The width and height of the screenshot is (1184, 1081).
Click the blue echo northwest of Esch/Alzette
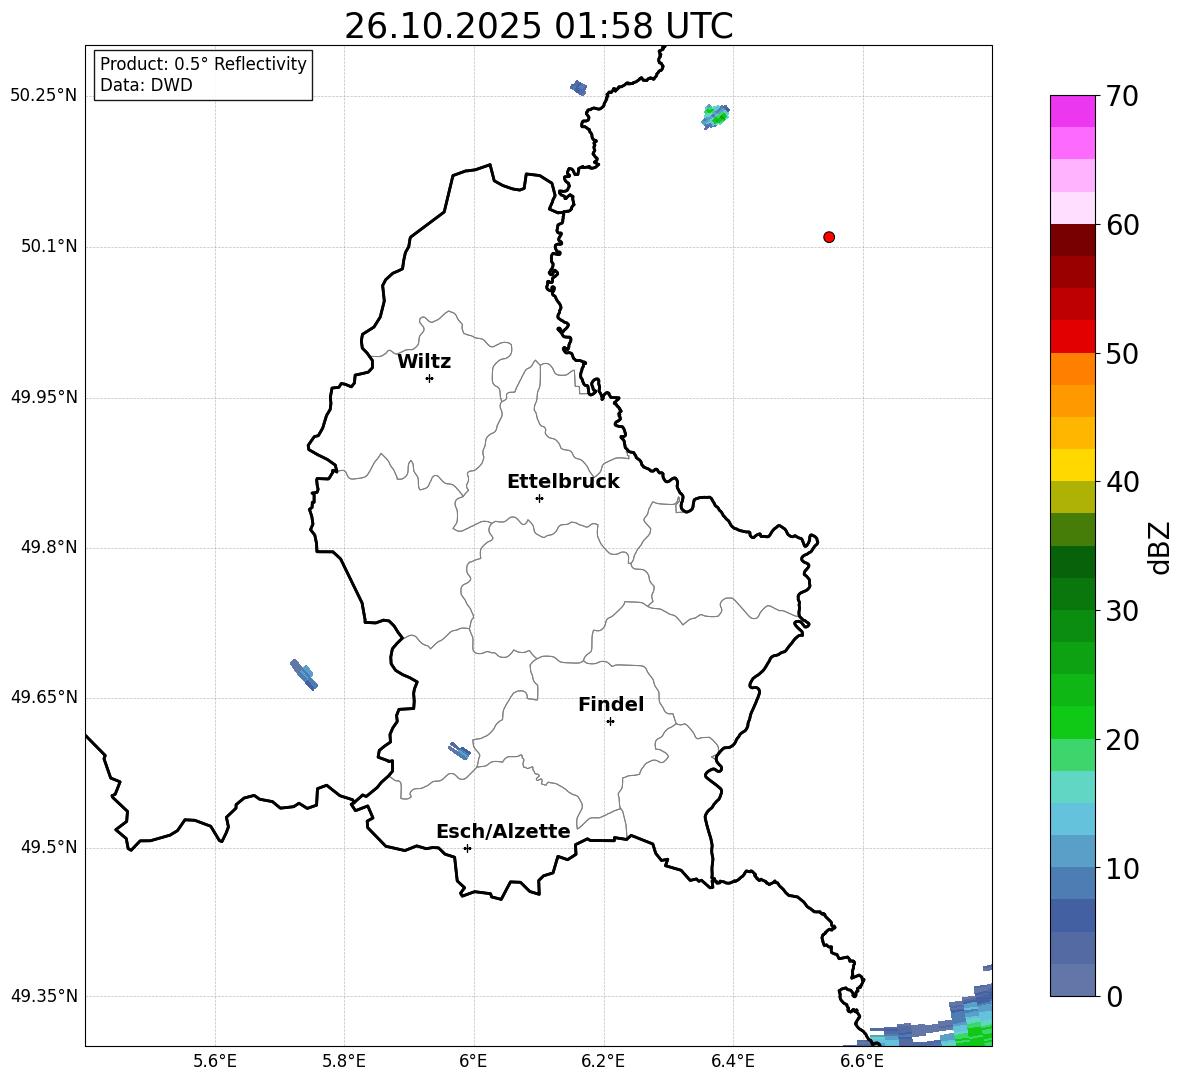click(x=459, y=750)
